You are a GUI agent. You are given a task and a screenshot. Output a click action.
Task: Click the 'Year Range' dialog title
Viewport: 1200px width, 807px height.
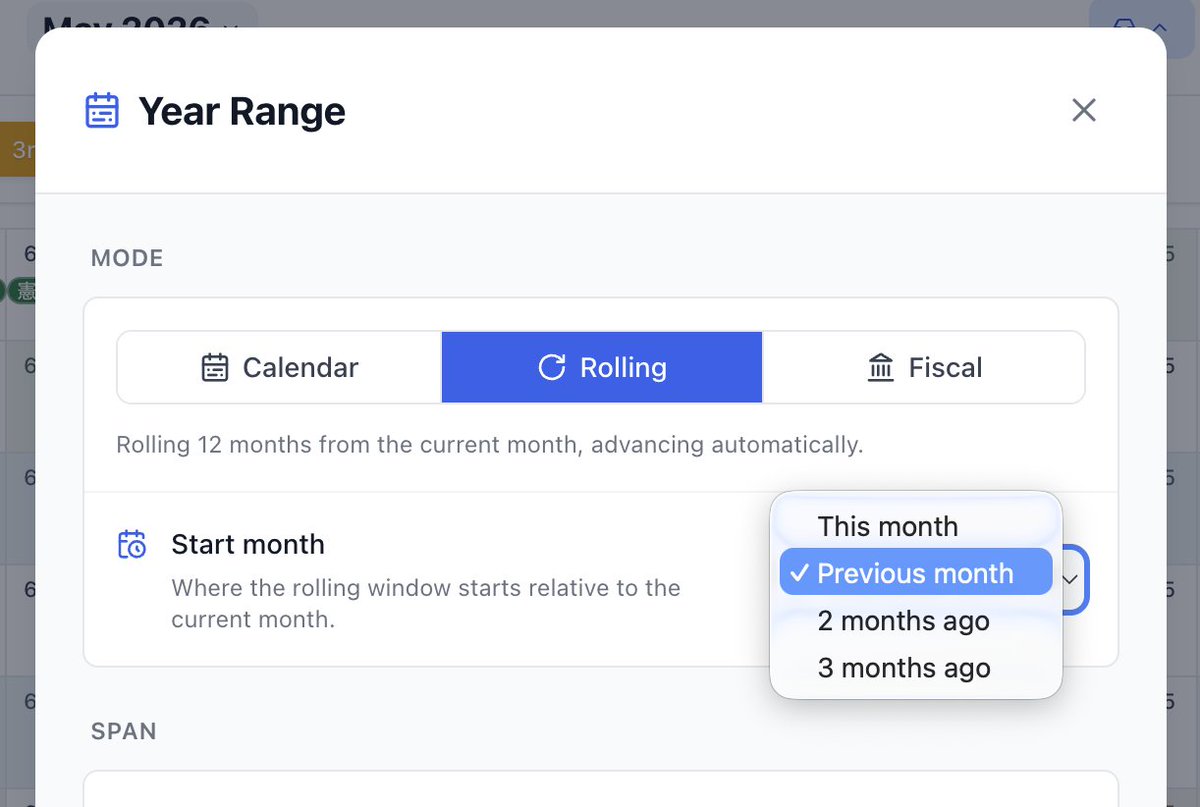[242, 111]
